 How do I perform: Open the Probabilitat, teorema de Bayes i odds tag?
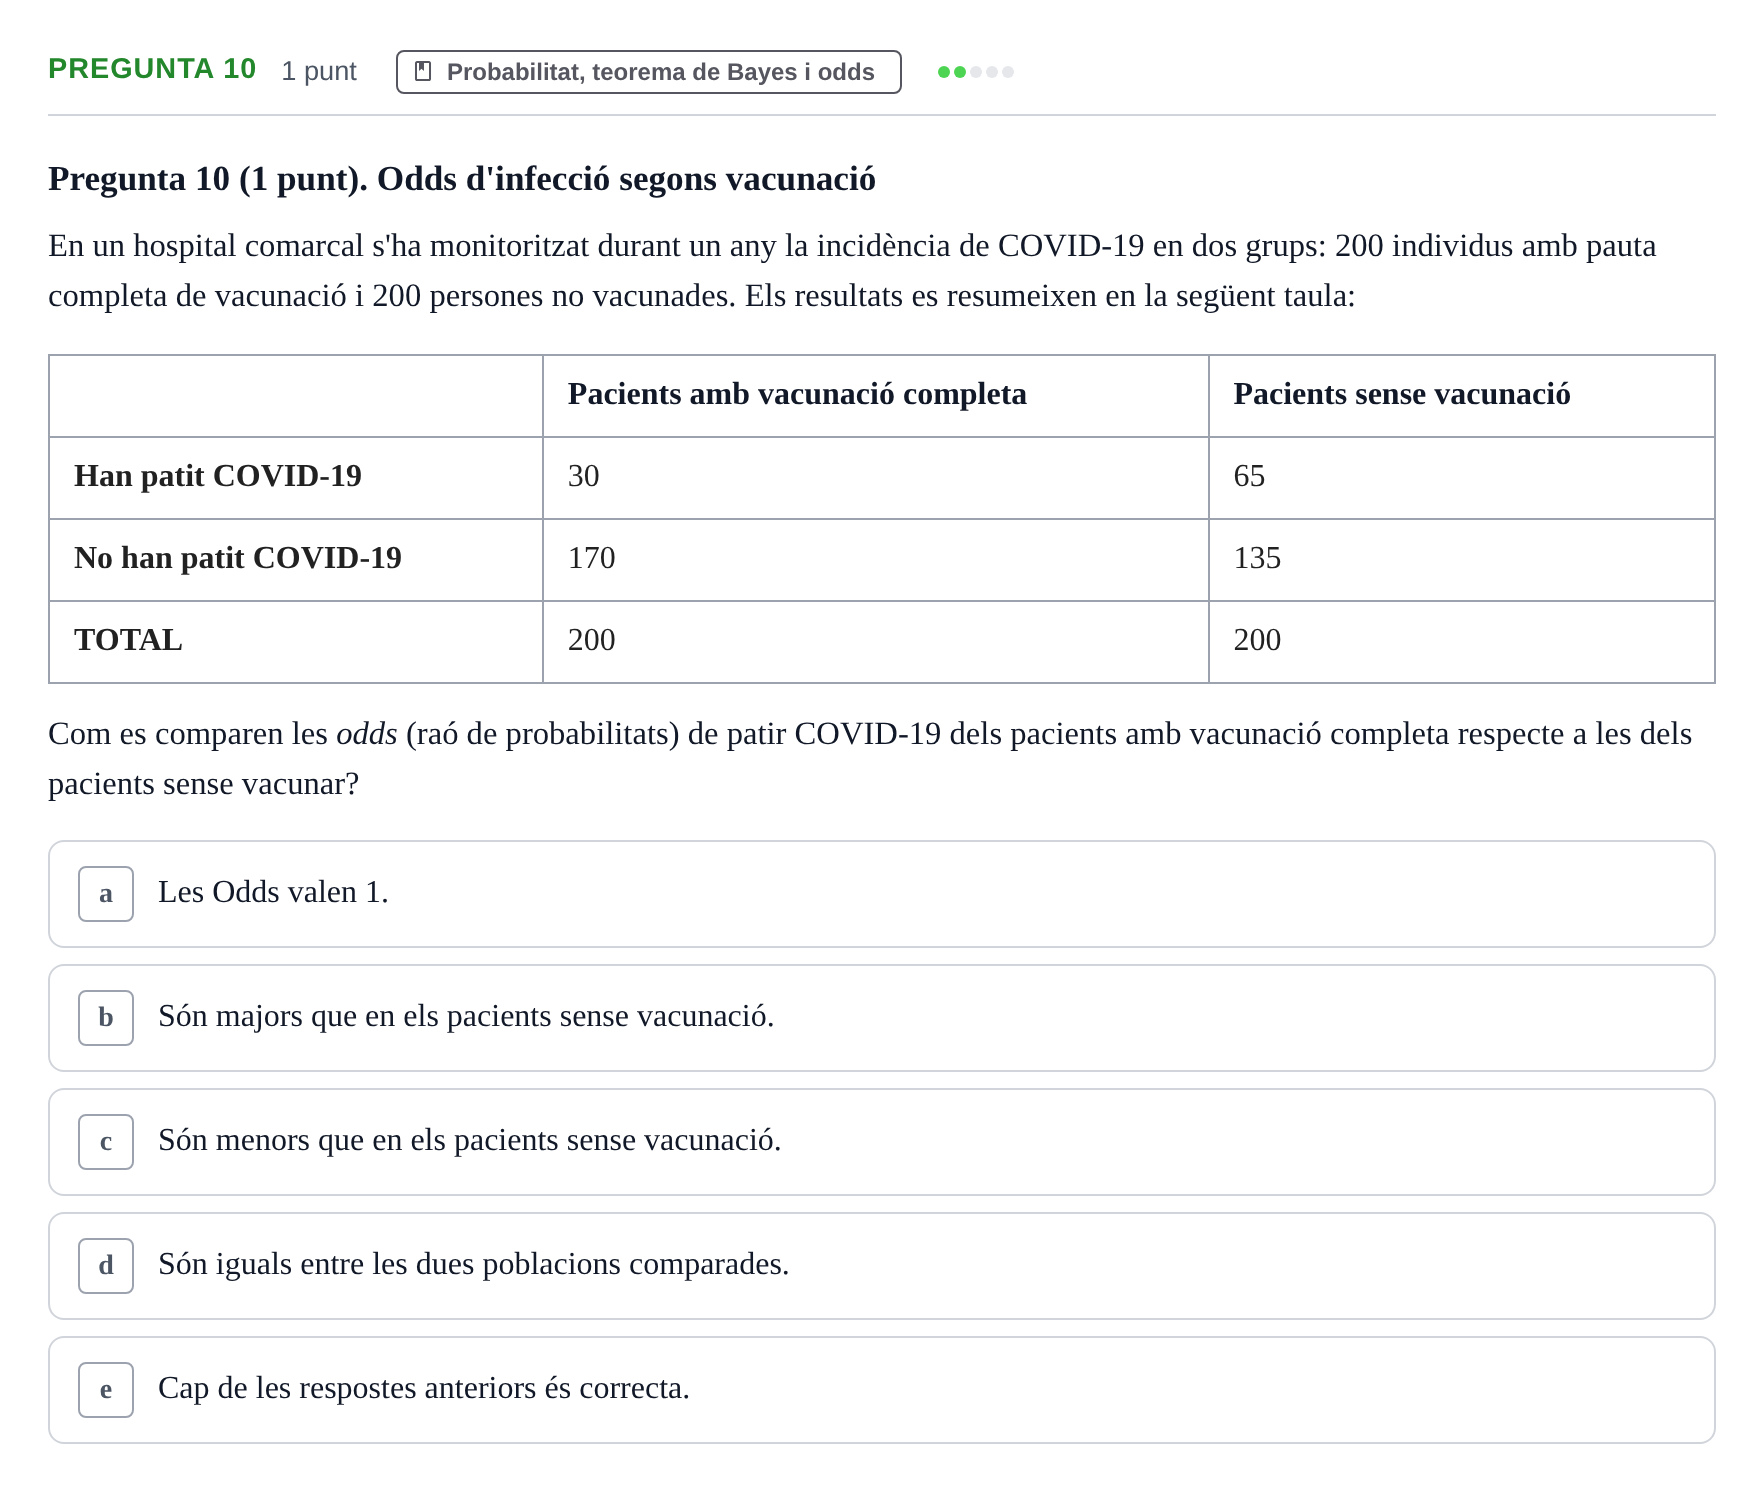click(648, 72)
